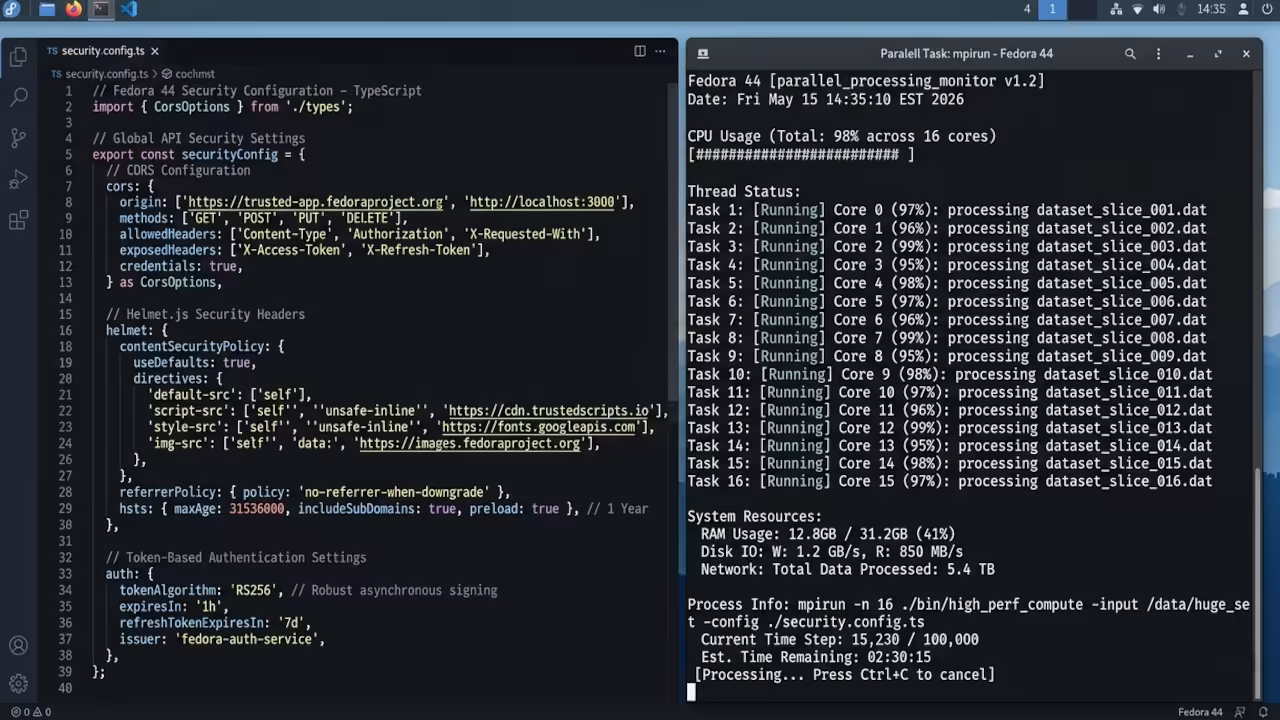Click the 'Network: Total Data Processed' line
The width and height of the screenshot is (1280, 720).
[847, 570]
